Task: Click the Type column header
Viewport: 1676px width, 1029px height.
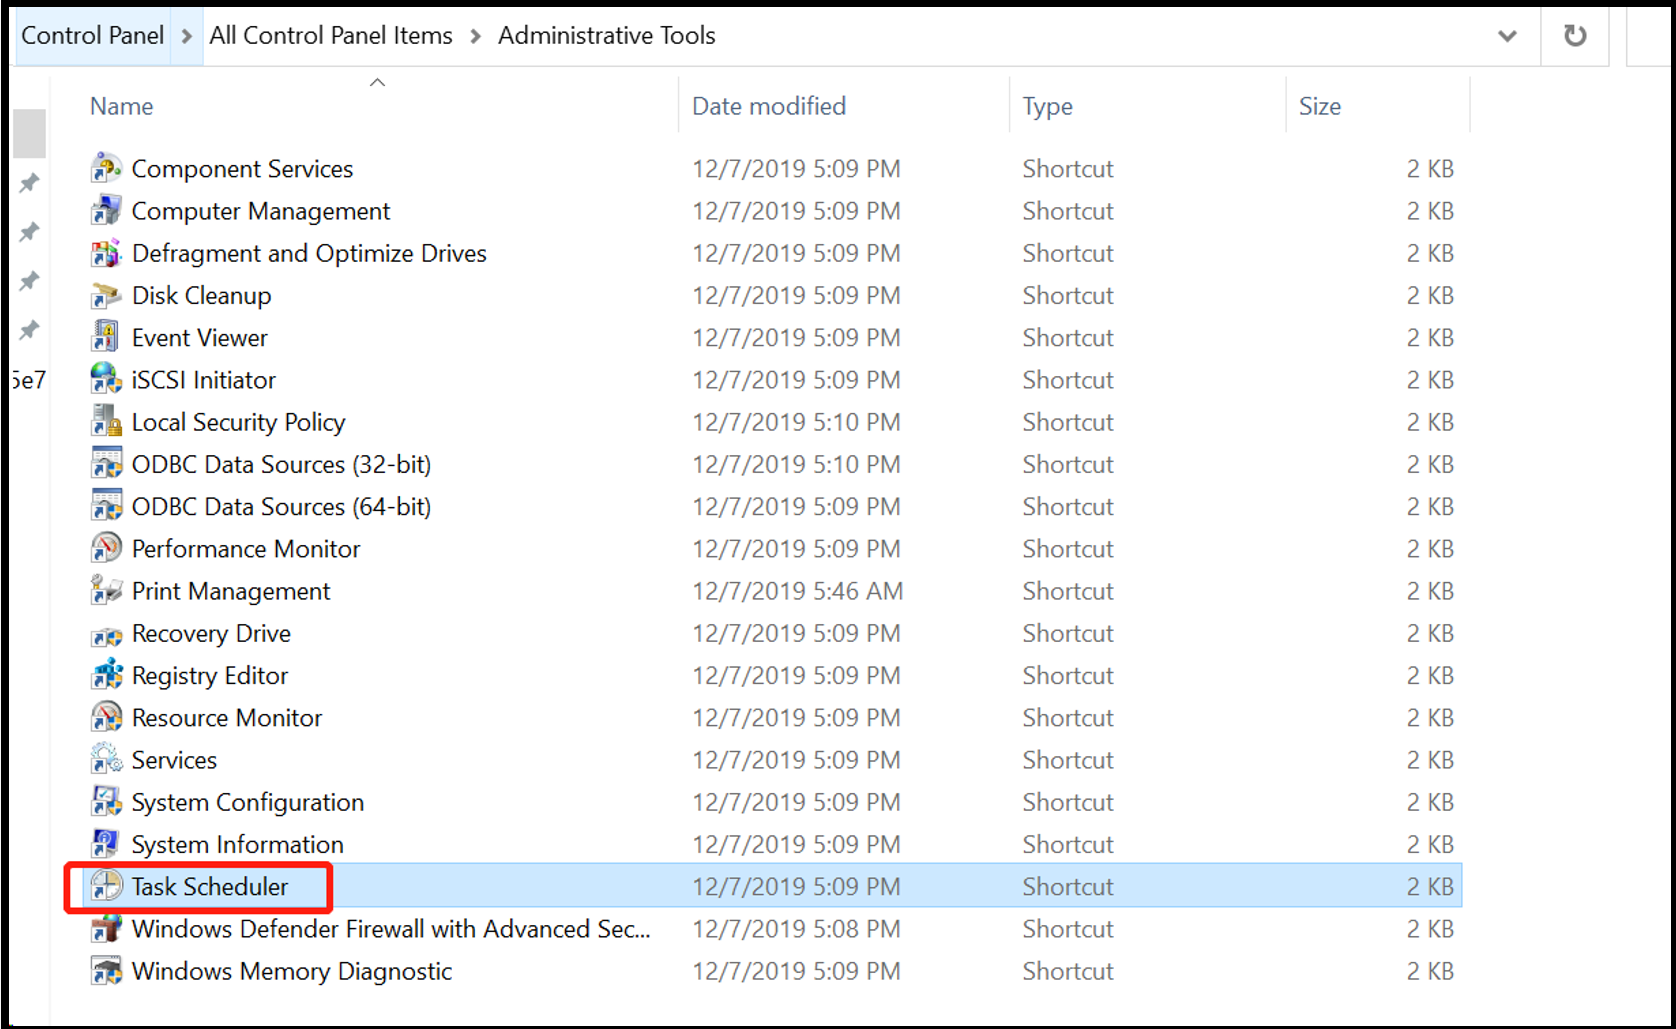Action: point(1047,106)
